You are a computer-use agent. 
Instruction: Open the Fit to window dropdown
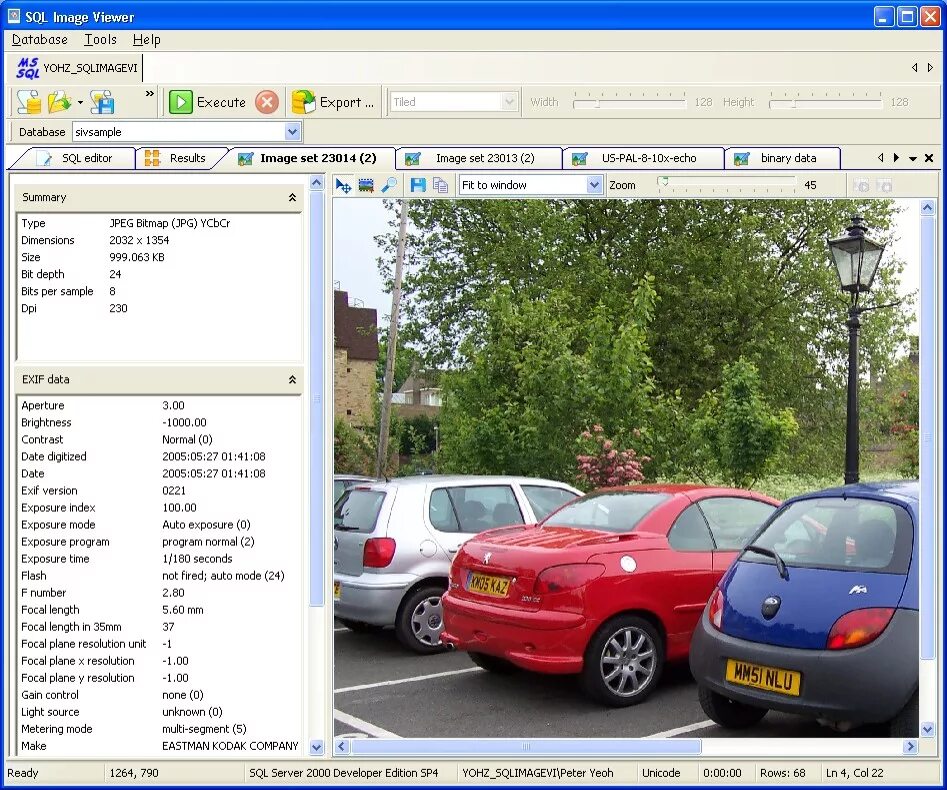(x=594, y=185)
